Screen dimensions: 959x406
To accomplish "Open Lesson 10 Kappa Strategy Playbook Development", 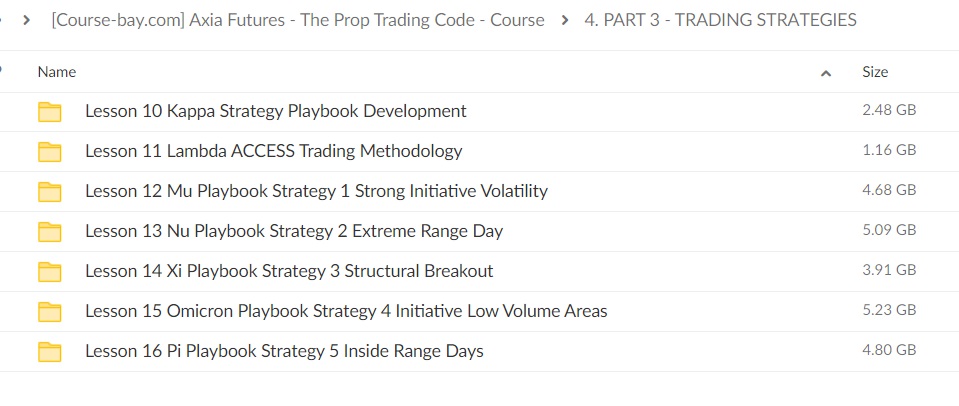I will [x=276, y=111].
